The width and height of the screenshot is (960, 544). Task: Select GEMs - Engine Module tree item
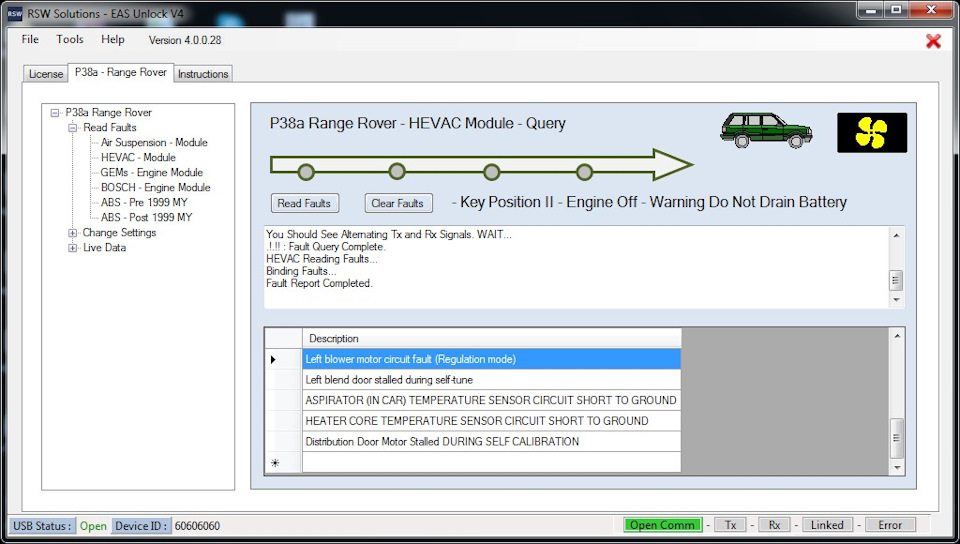152,173
